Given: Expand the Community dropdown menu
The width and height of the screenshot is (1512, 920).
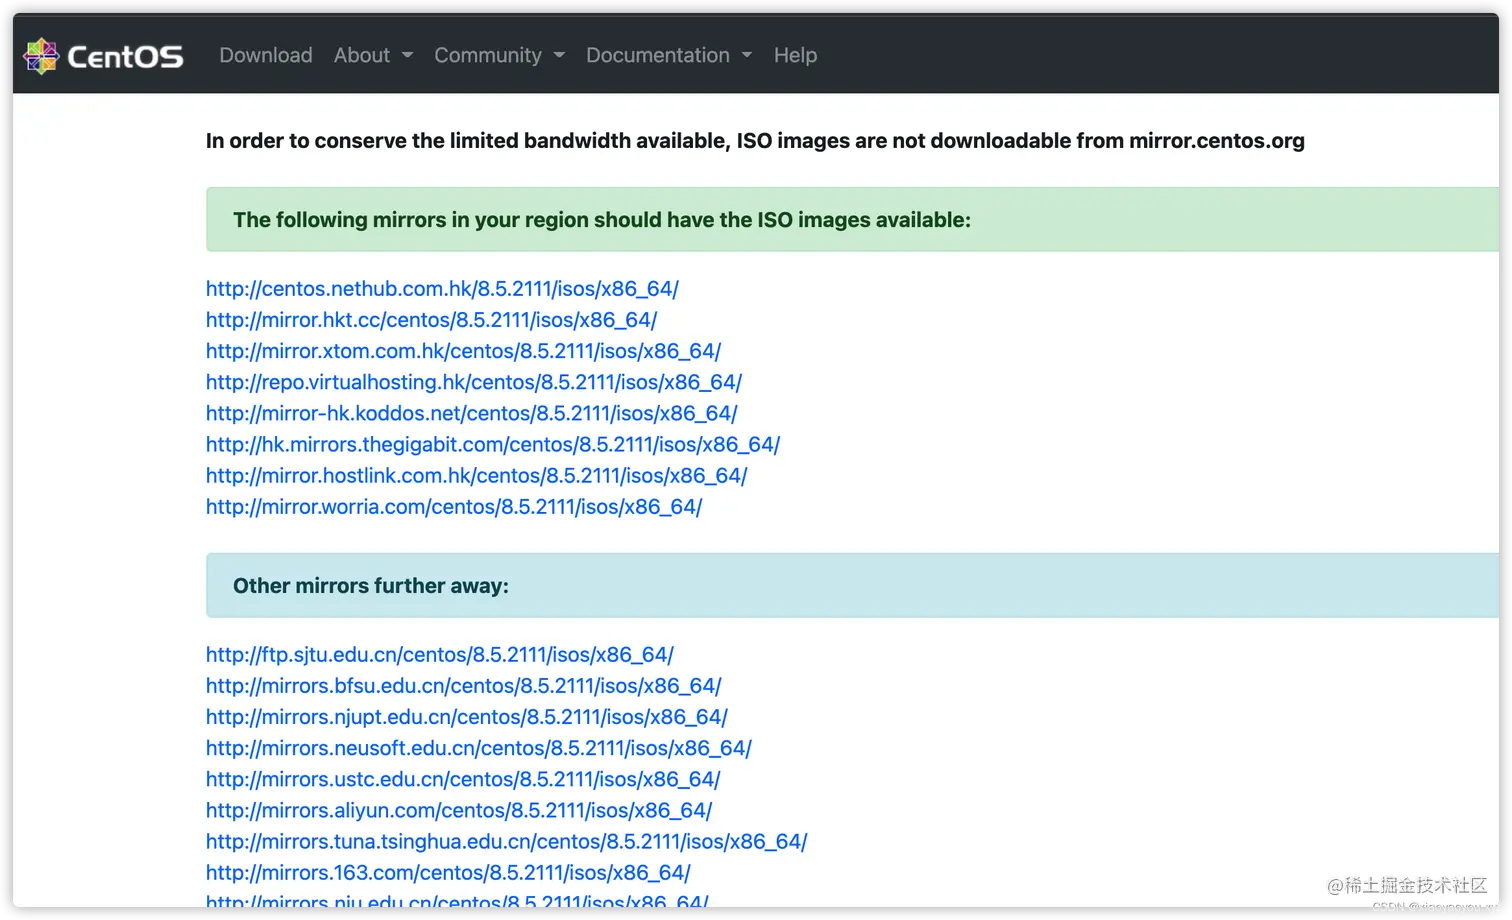Looking at the screenshot, I should pyautogui.click(x=499, y=55).
